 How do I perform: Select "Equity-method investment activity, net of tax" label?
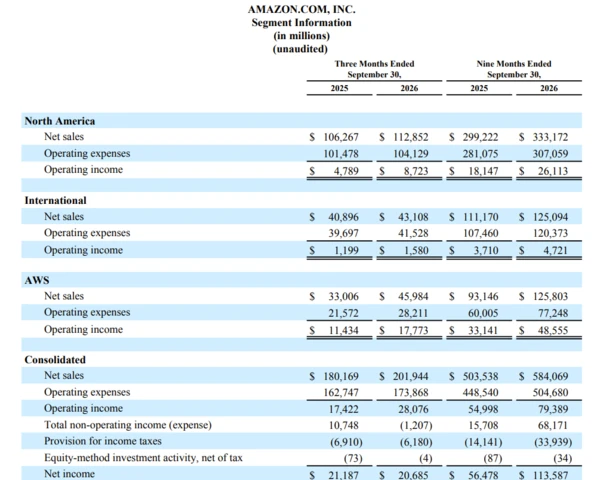143,457
